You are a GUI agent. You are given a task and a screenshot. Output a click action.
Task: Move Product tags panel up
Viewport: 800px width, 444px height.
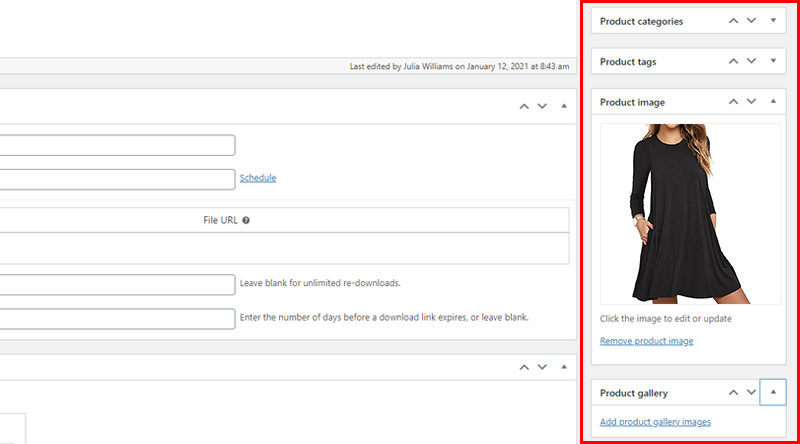point(733,61)
